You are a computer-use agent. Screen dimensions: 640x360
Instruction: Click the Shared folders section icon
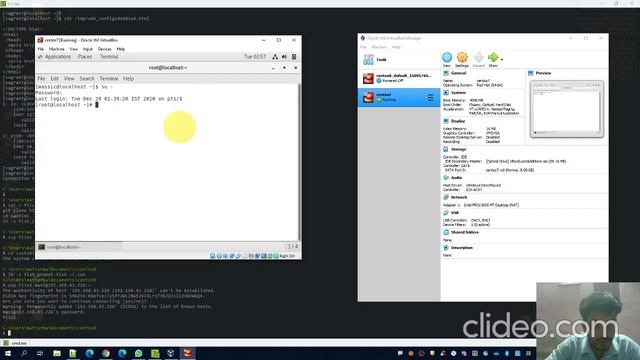[x=446, y=232]
